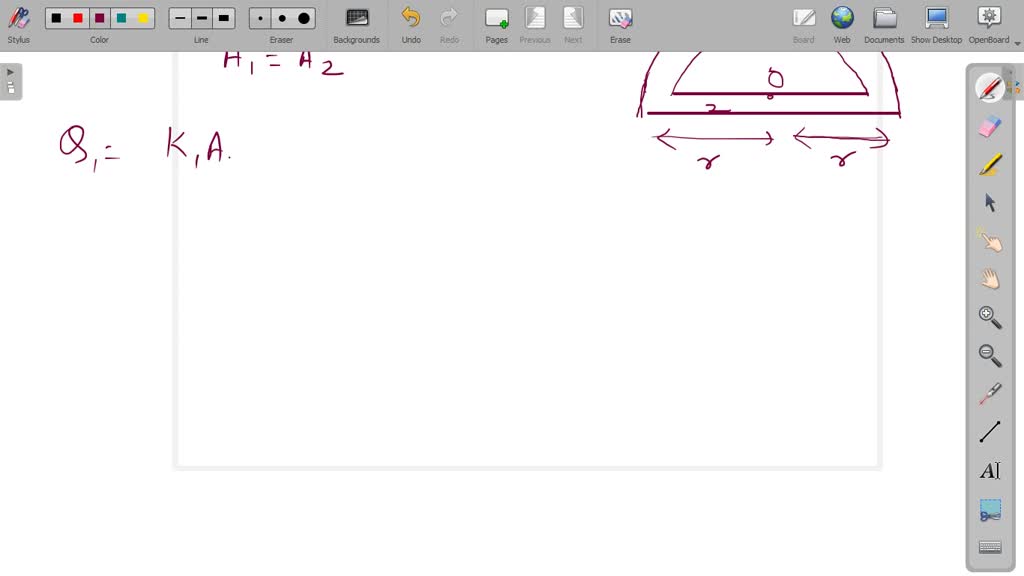Select the Laser pointer tool
Viewport: 1024px width, 576px height.
coord(989,394)
